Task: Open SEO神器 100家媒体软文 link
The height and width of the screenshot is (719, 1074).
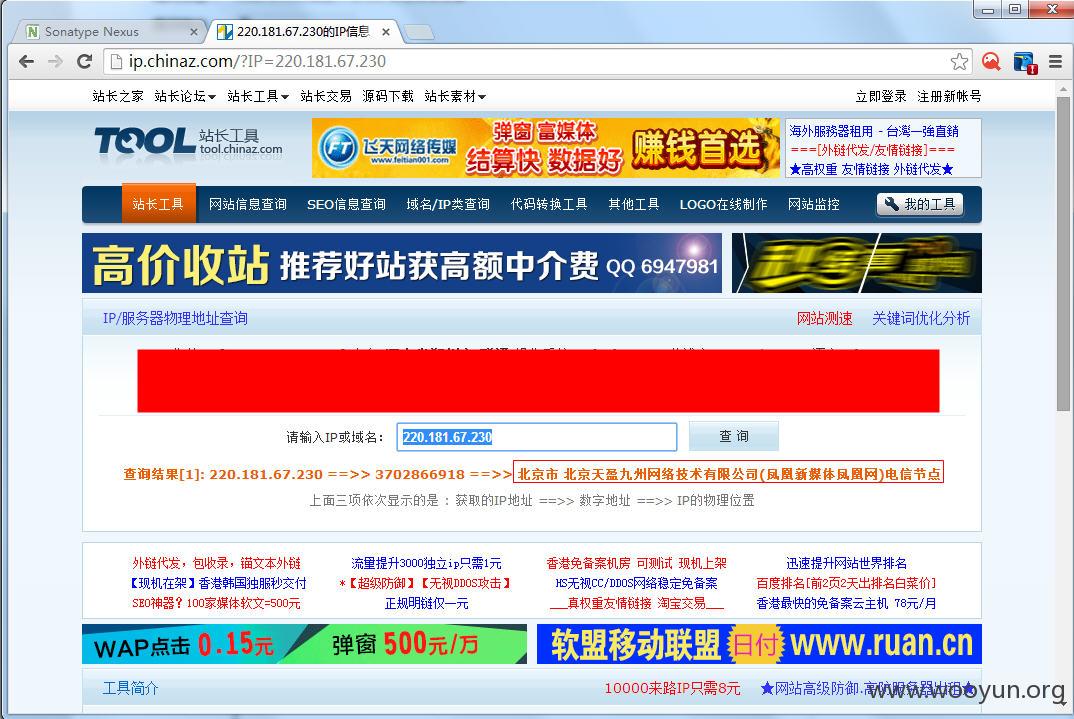Action: click(x=216, y=603)
